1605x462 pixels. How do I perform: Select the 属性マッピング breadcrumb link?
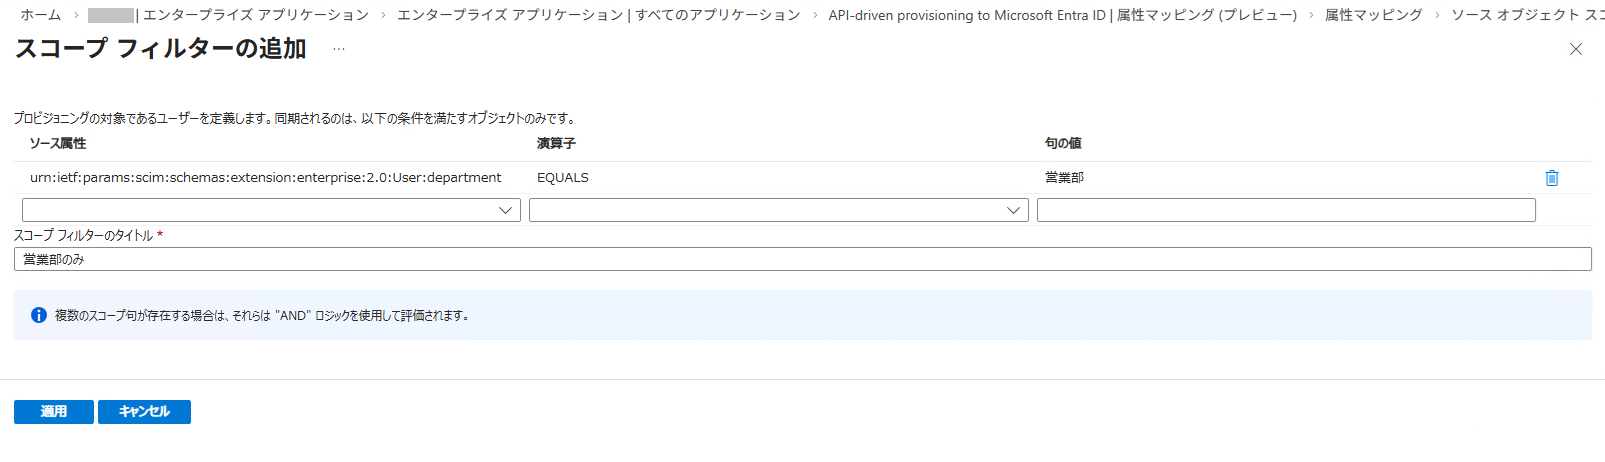click(1373, 15)
